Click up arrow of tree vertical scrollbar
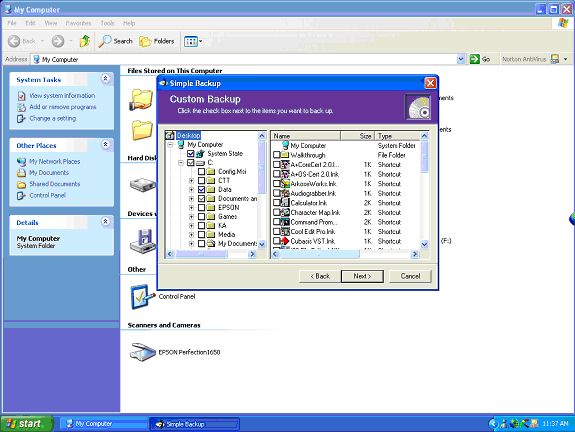Image resolution: width=575 pixels, height=432 pixels. (261, 136)
